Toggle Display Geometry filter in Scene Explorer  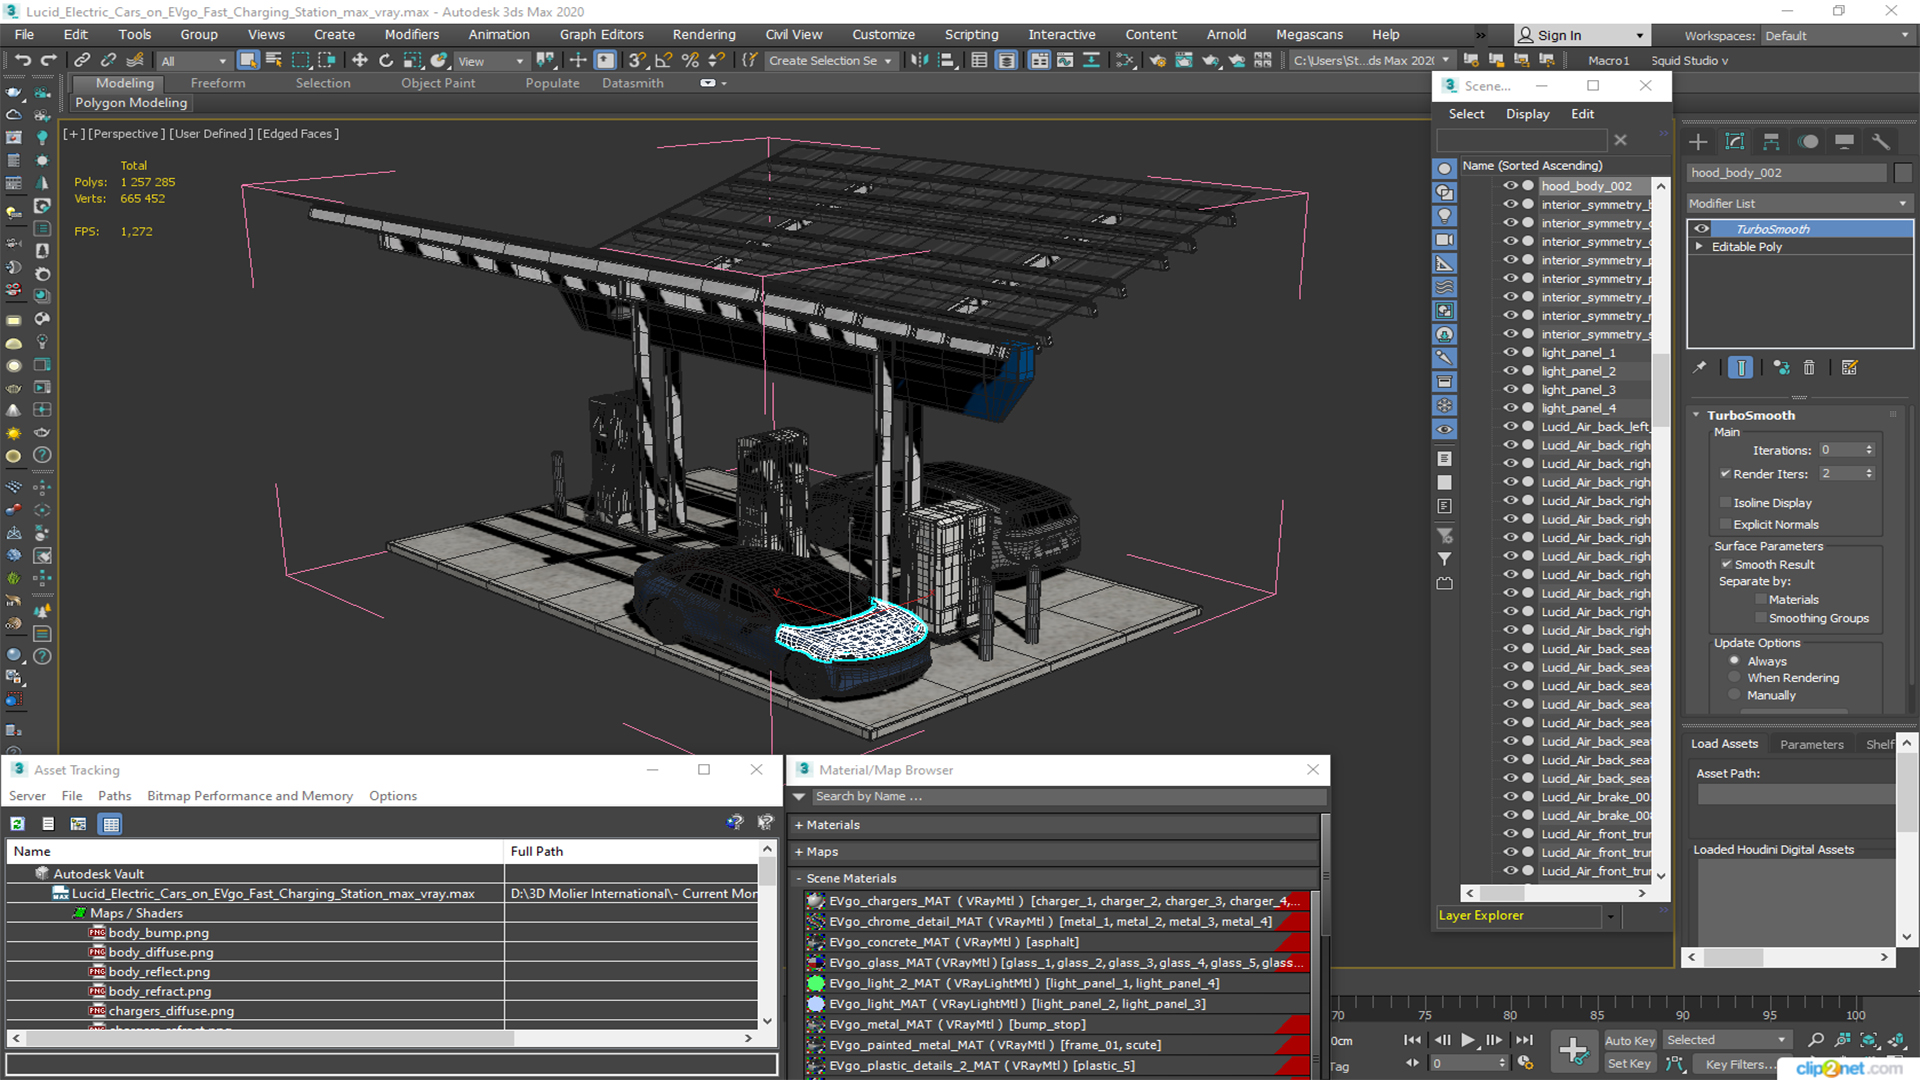(1445, 169)
